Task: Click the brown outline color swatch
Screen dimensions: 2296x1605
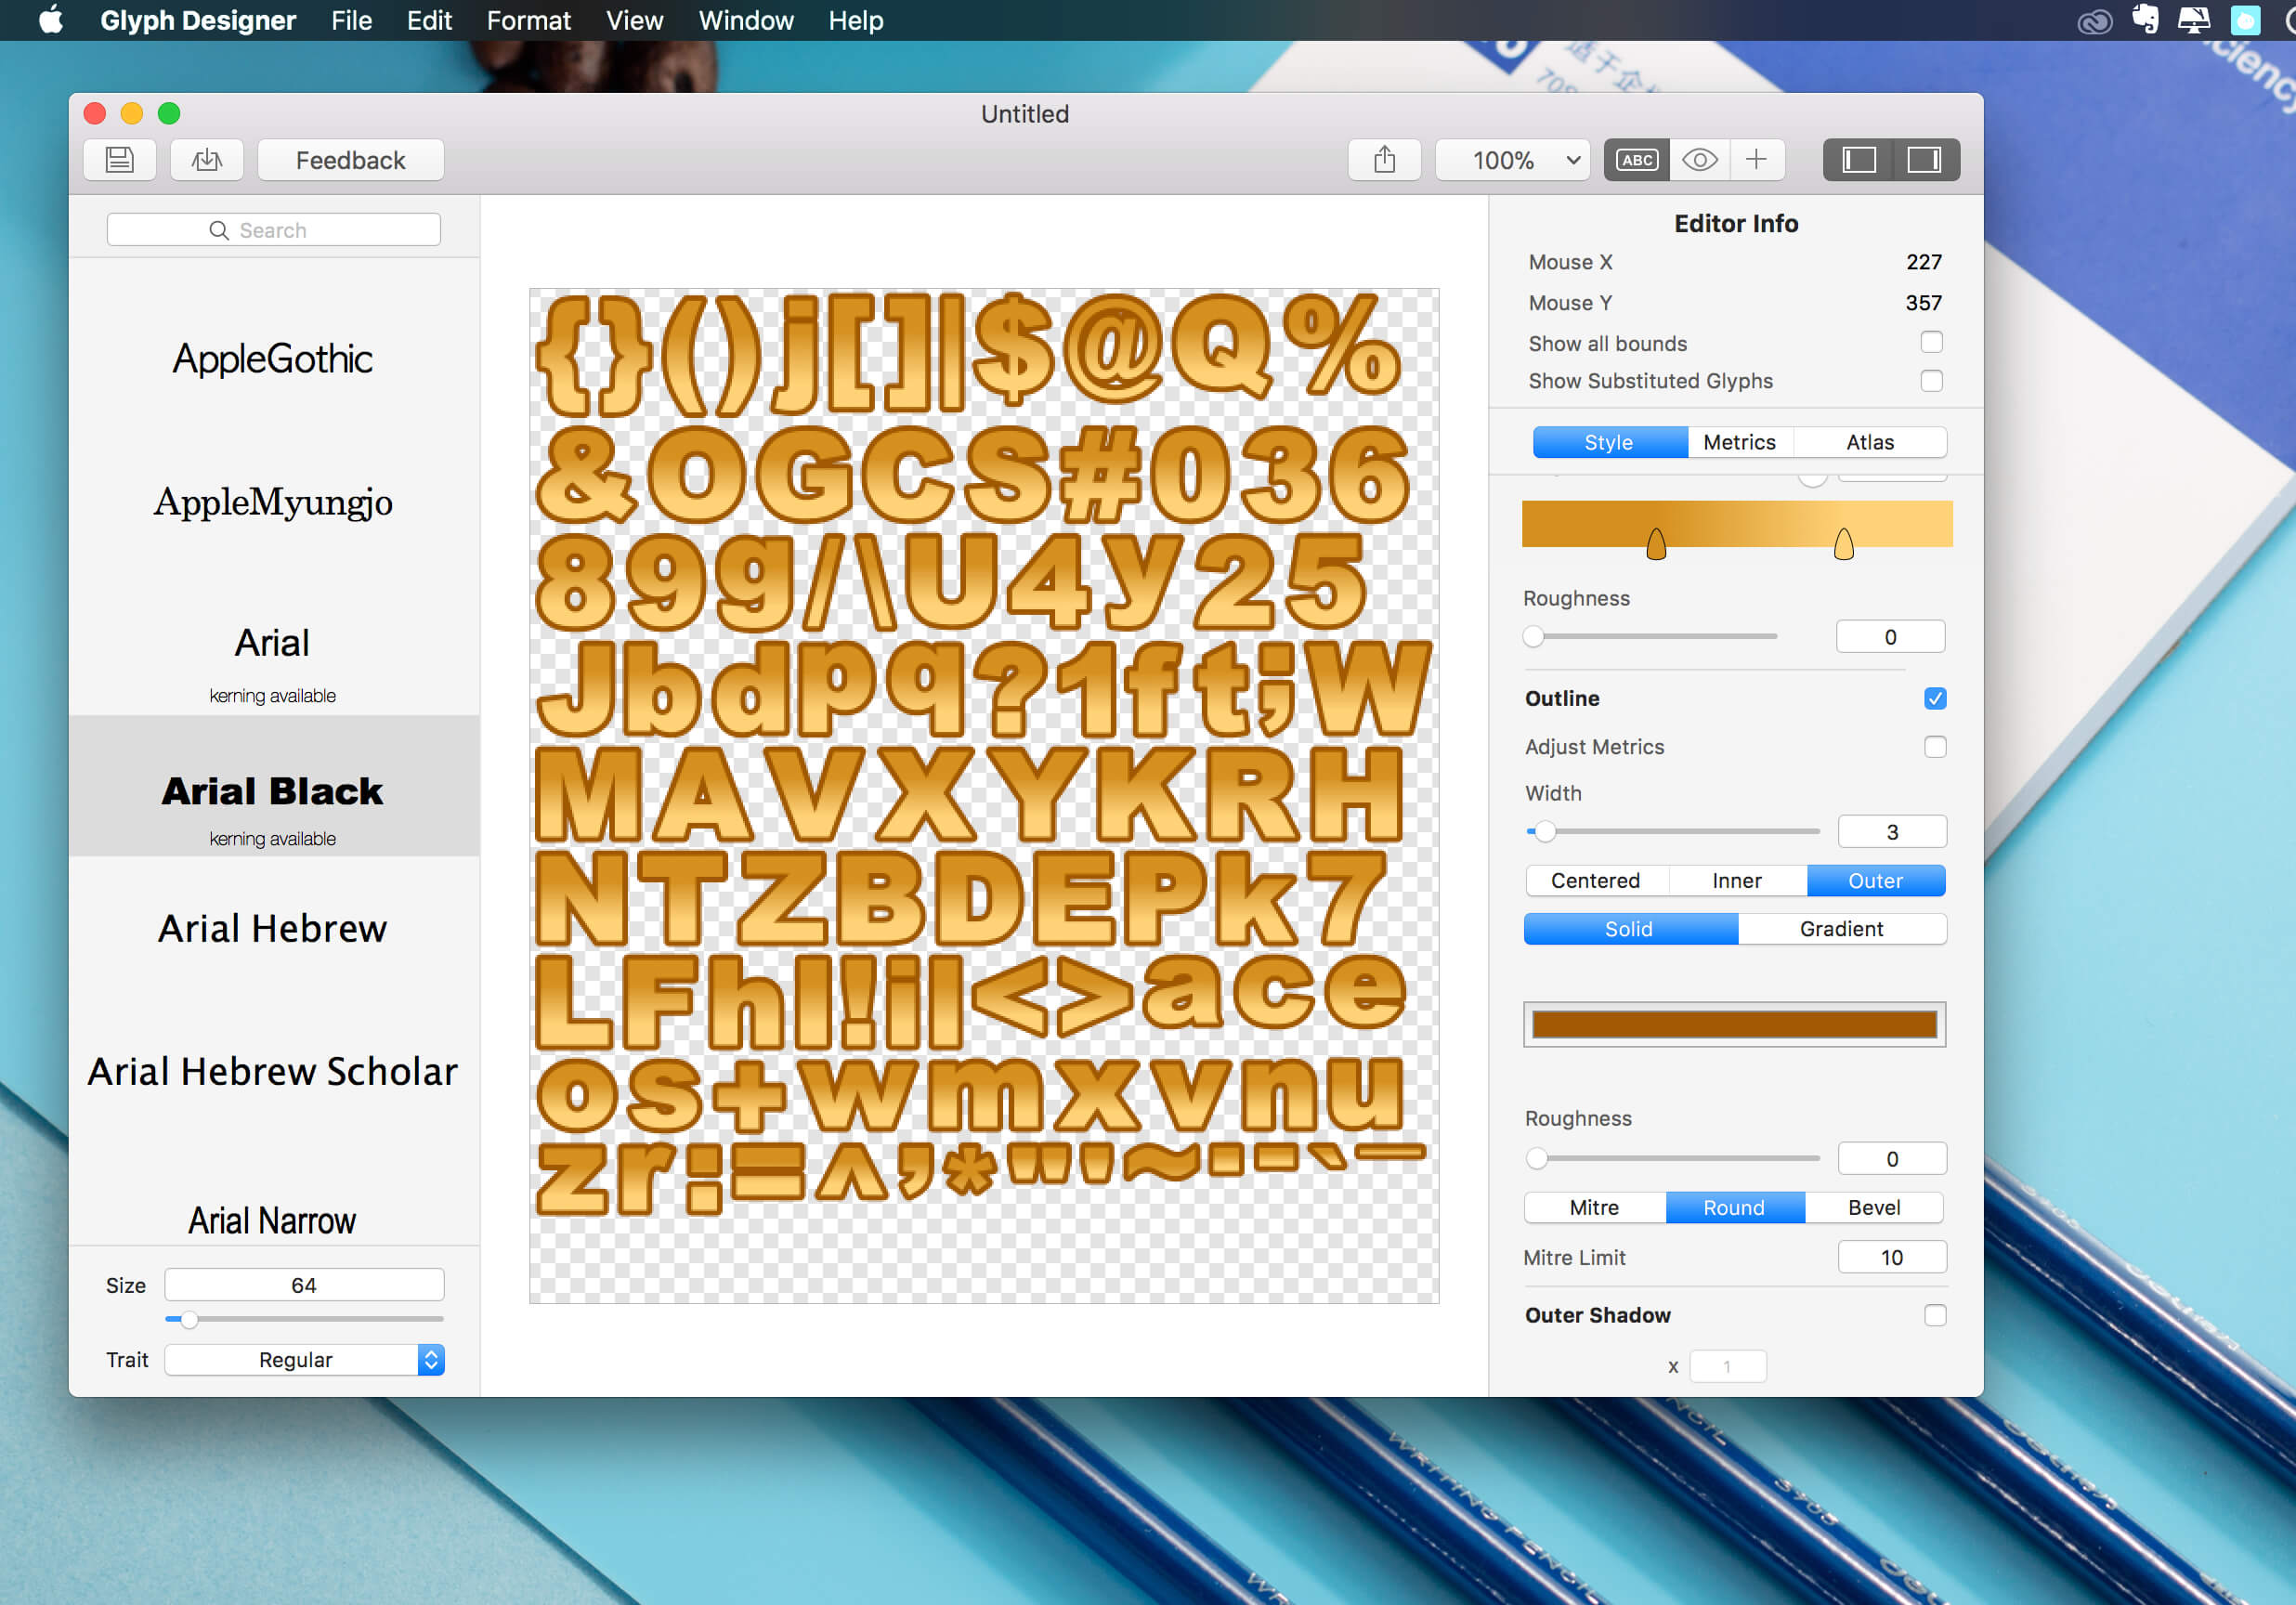Action: point(1734,1024)
